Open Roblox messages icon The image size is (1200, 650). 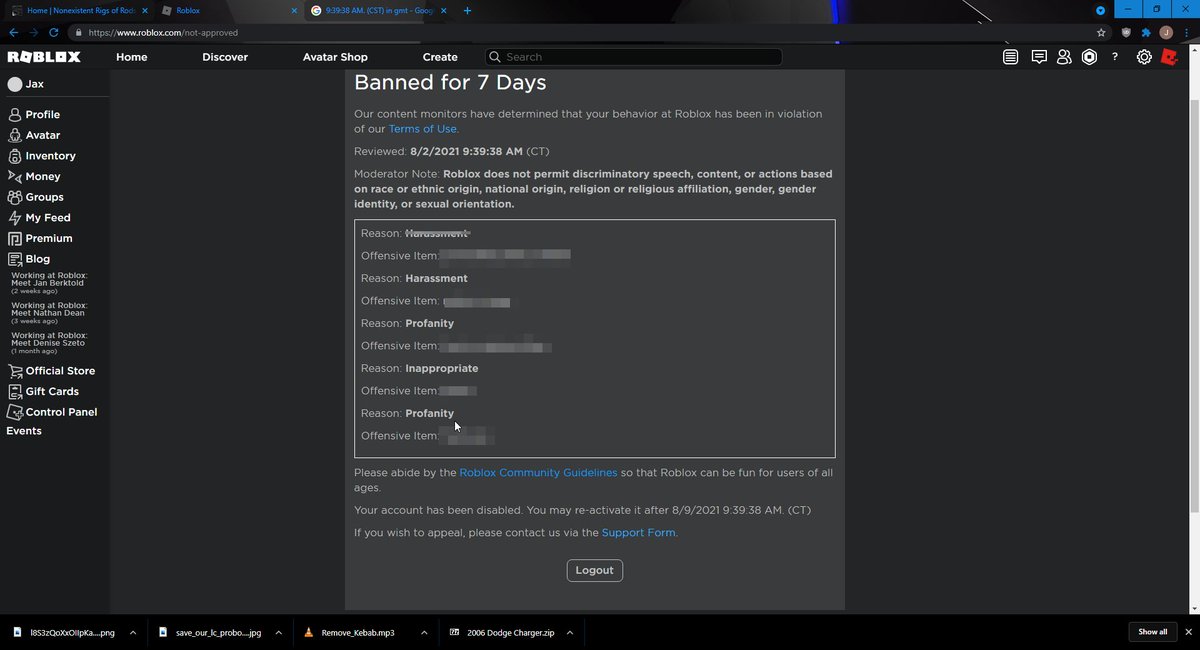1039,57
